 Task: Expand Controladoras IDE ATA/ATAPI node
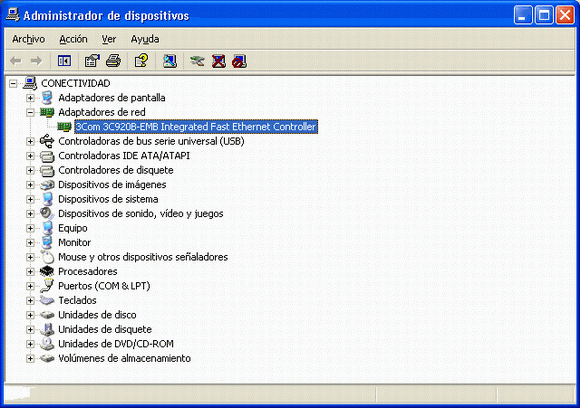[x=30, y=156]
